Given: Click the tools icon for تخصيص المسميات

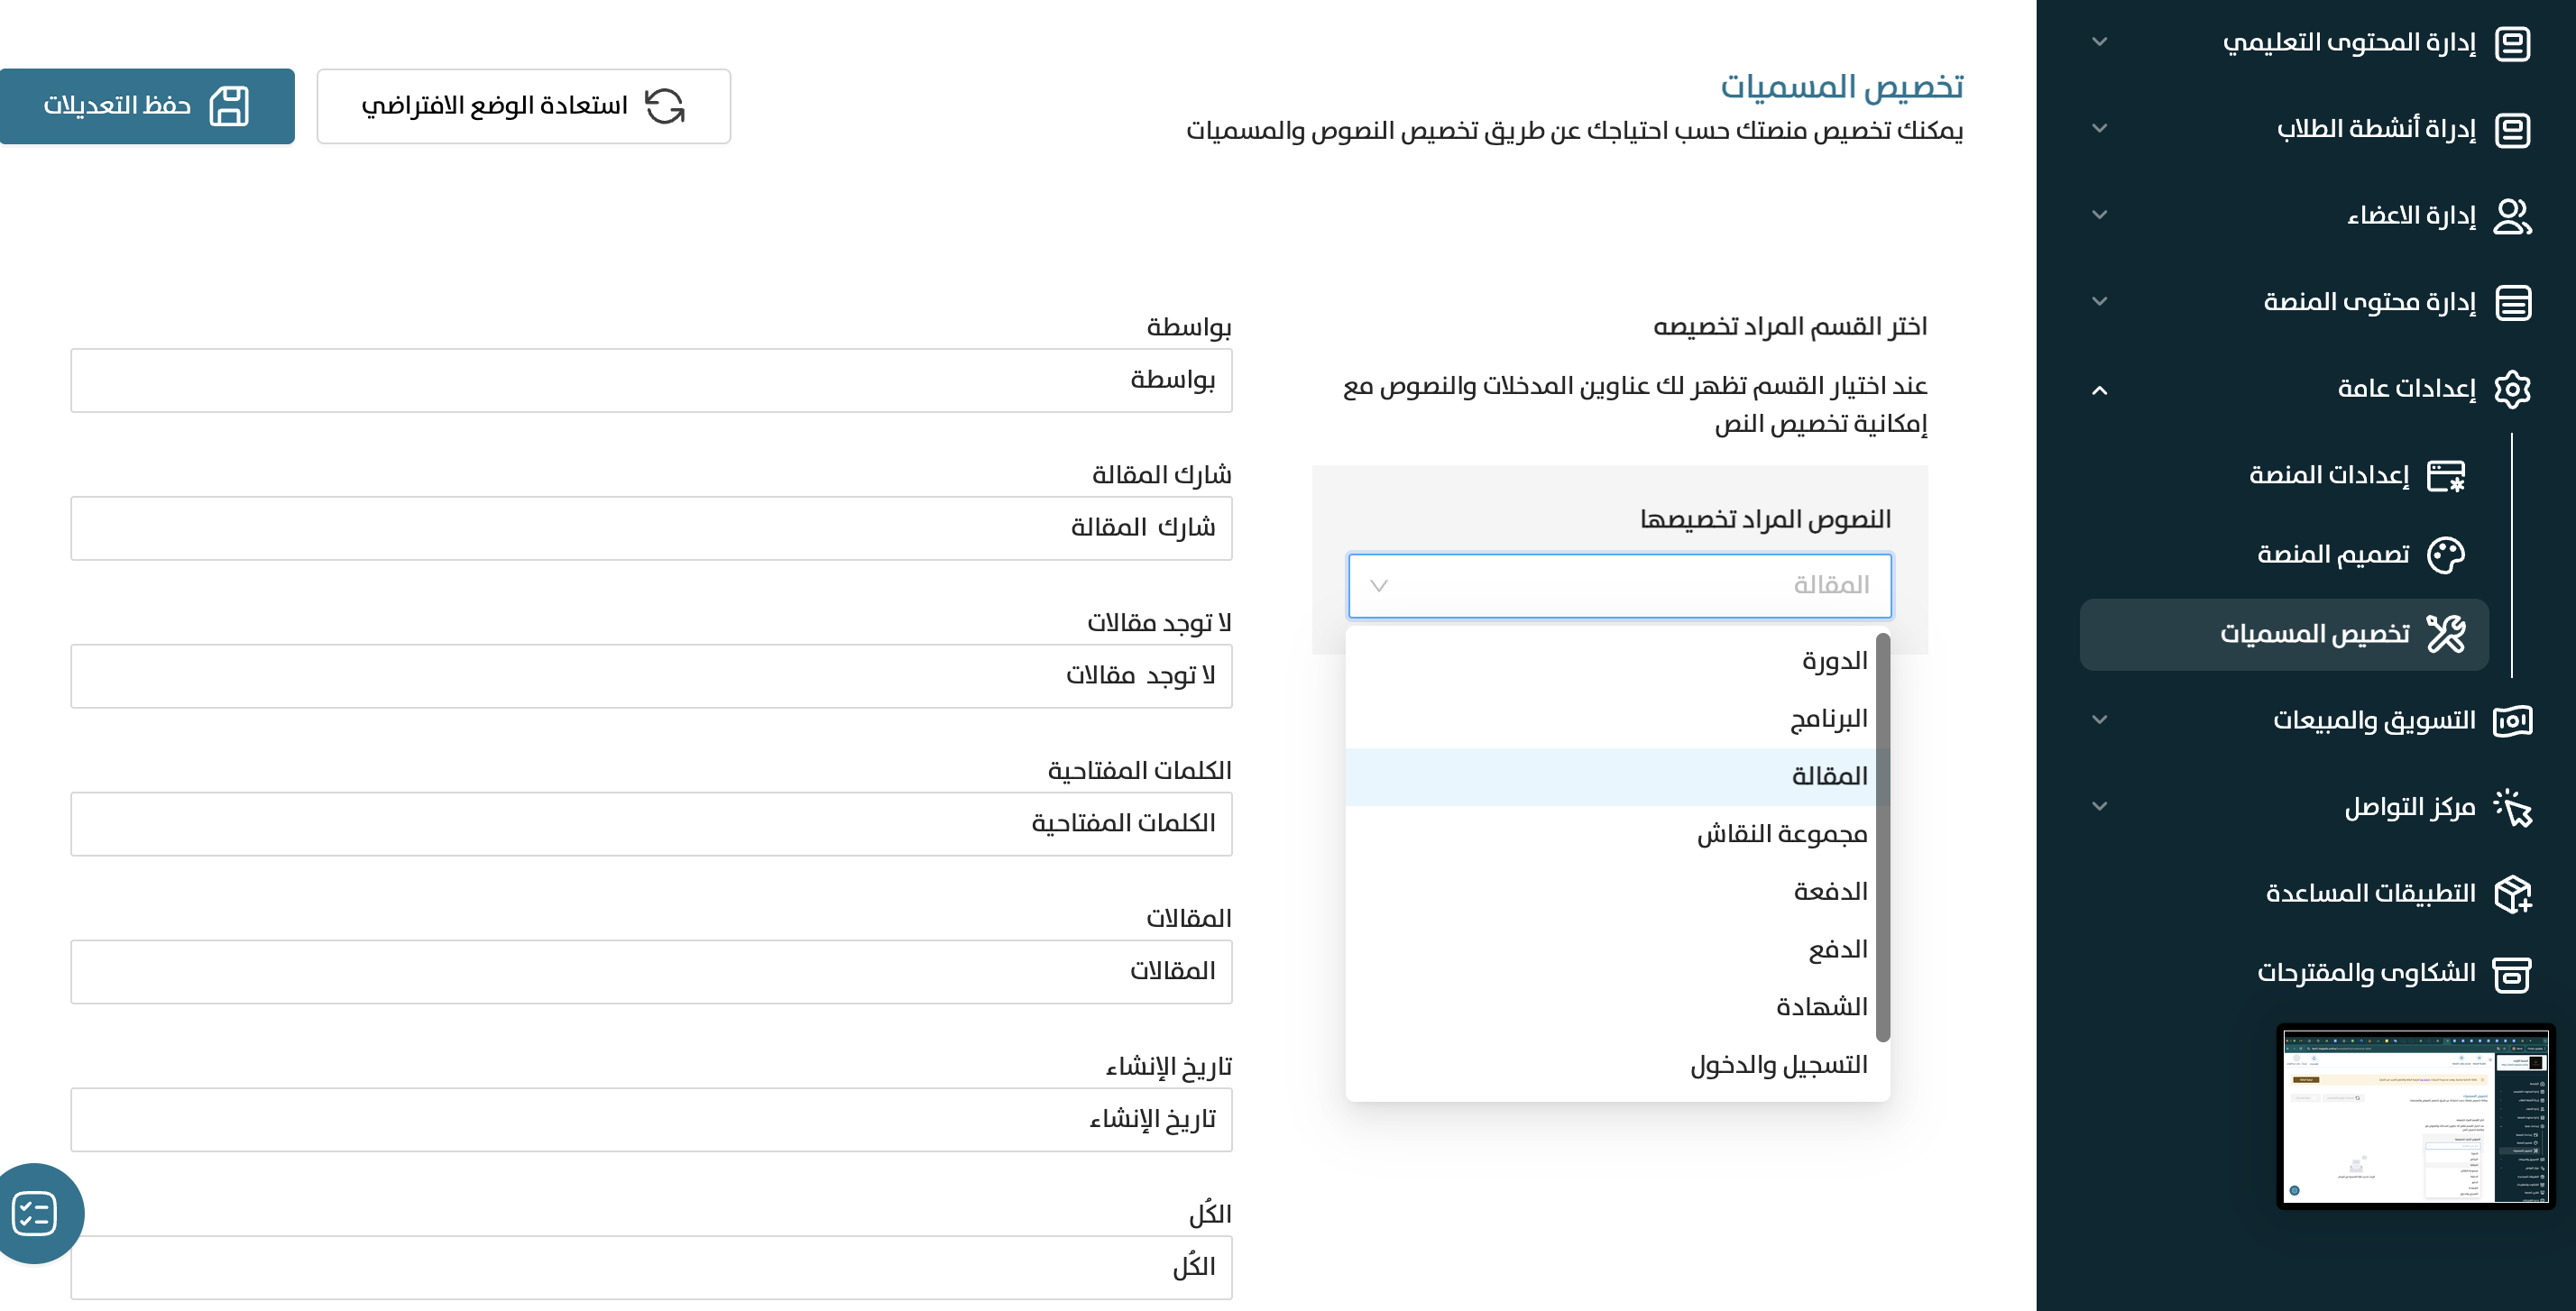Looking at the screenshot, I should (2445, 634).
